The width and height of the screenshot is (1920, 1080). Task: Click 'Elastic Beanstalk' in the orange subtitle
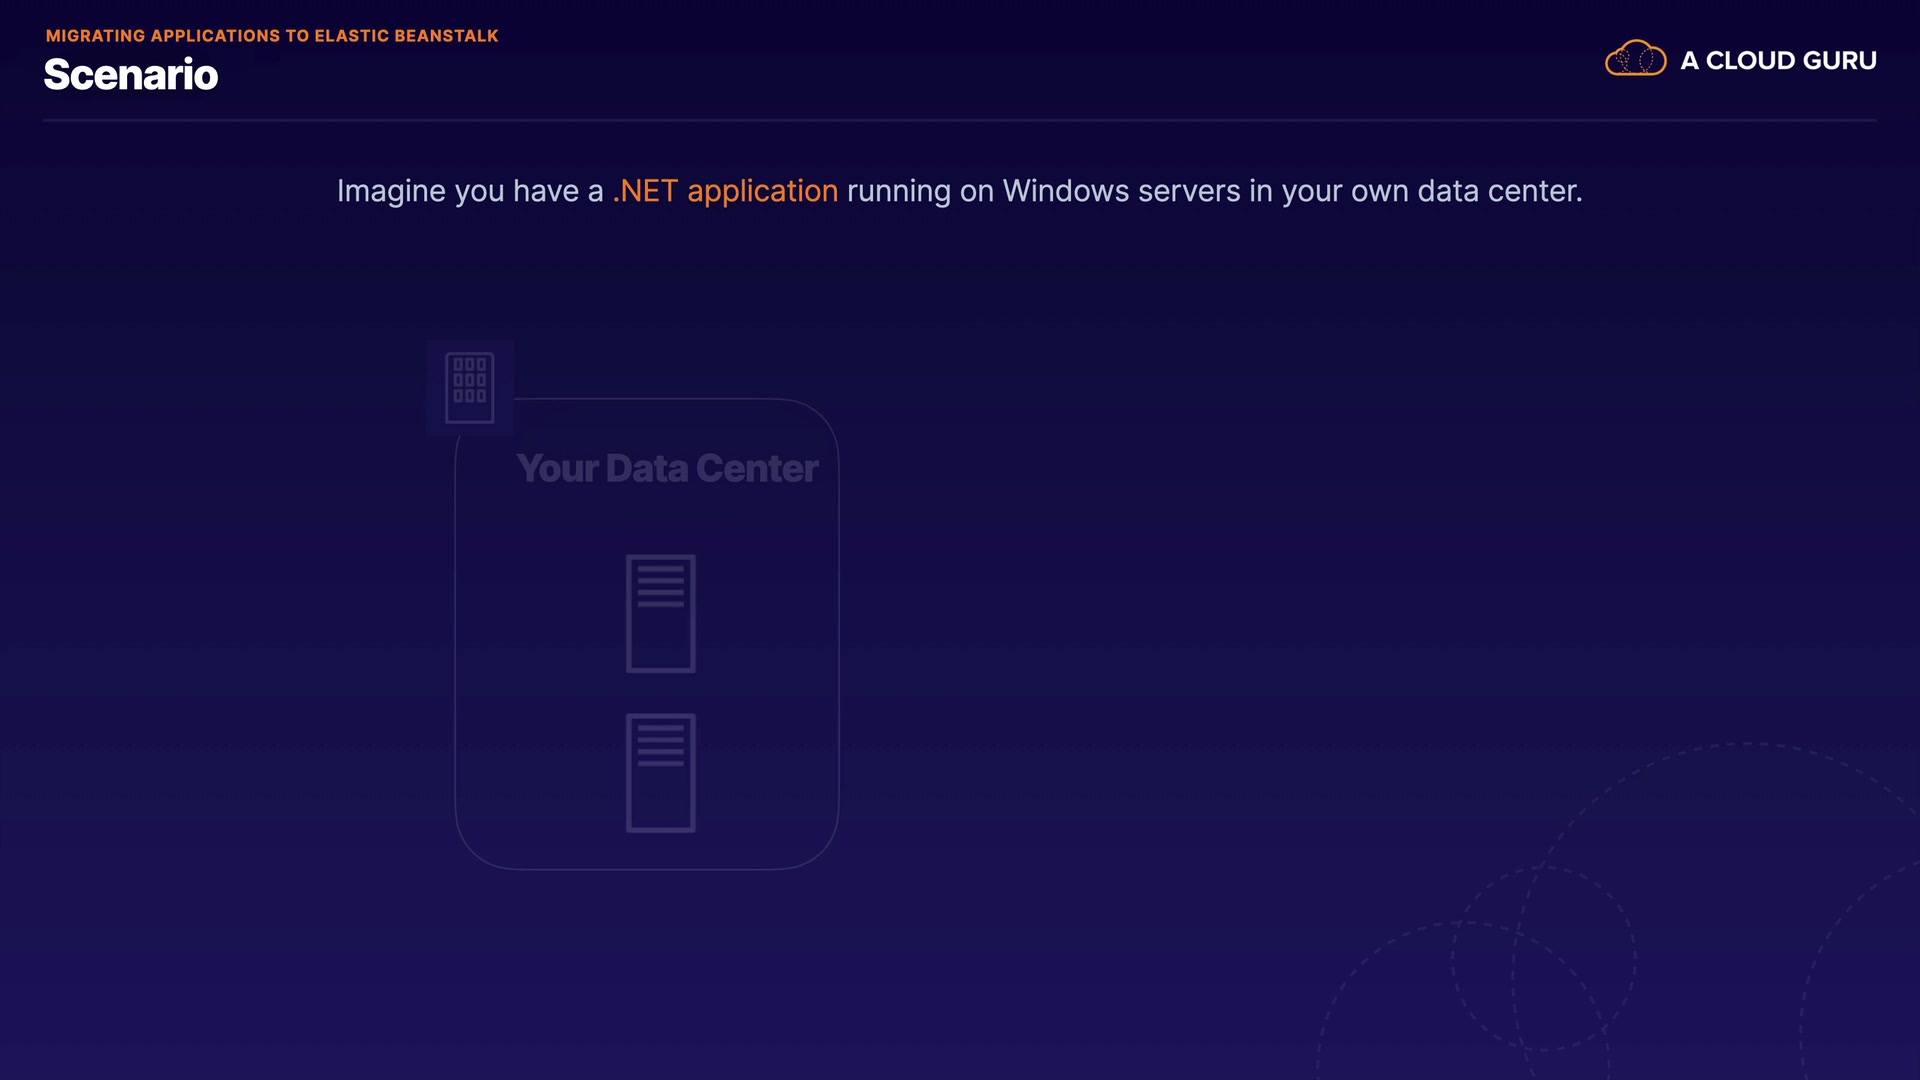pos(406,36)
